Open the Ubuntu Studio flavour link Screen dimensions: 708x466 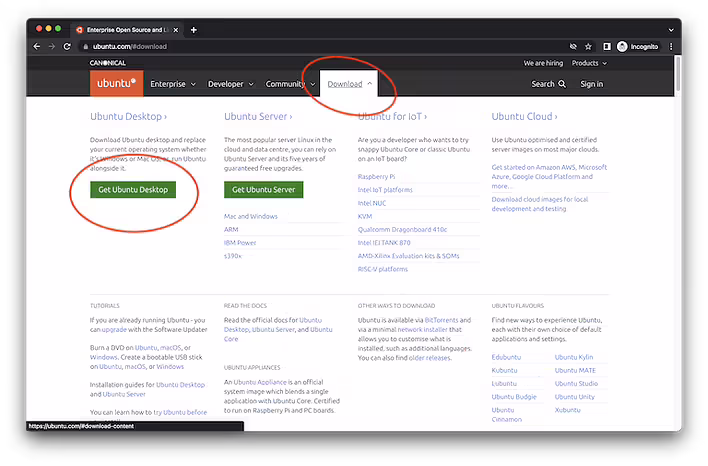(576, 383)
